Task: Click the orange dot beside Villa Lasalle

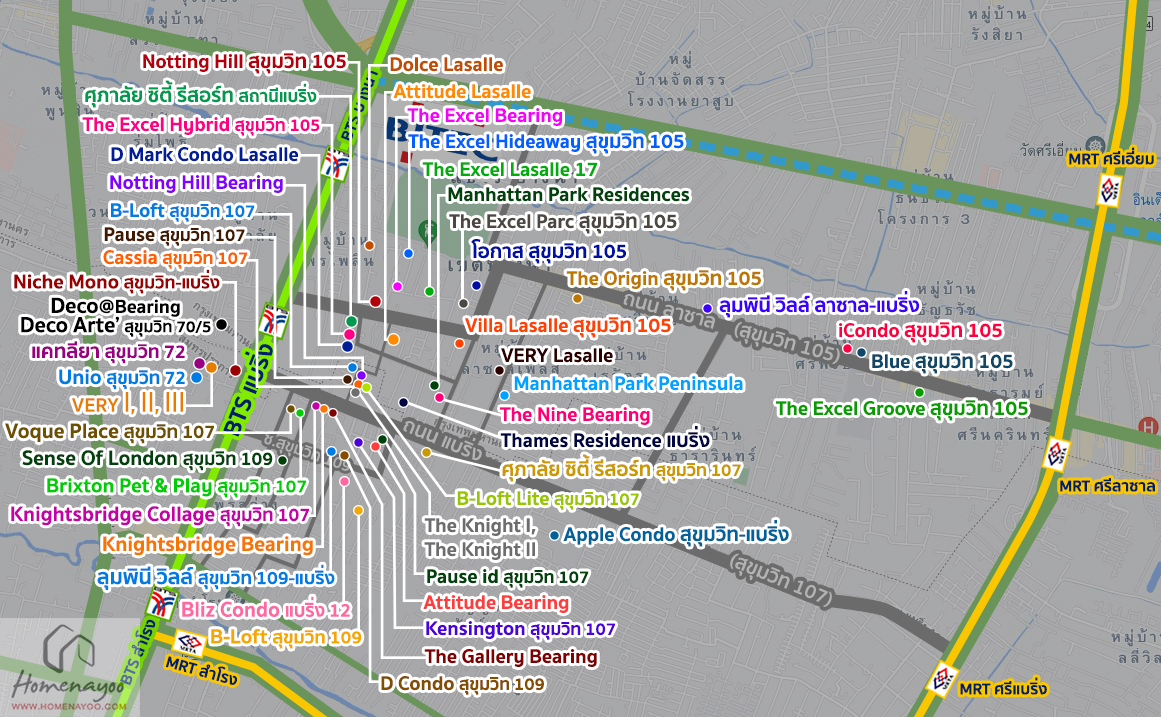Action: point(459,344)
